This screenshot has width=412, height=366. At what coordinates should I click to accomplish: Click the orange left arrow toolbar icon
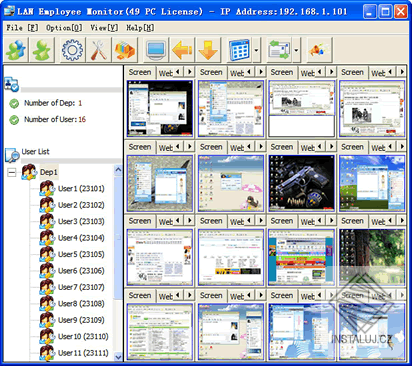pos(182,50)
